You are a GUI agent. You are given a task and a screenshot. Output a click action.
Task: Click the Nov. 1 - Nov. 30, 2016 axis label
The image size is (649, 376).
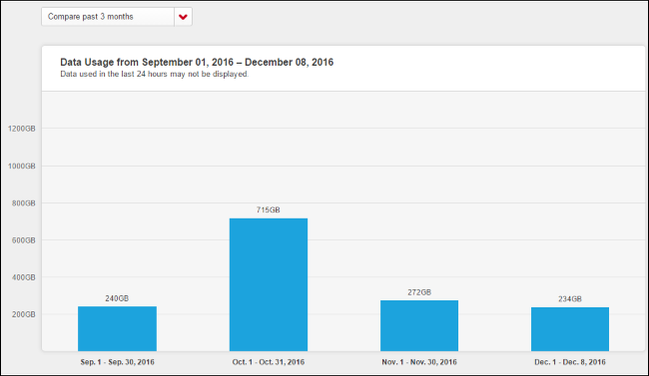pos(419,362)
